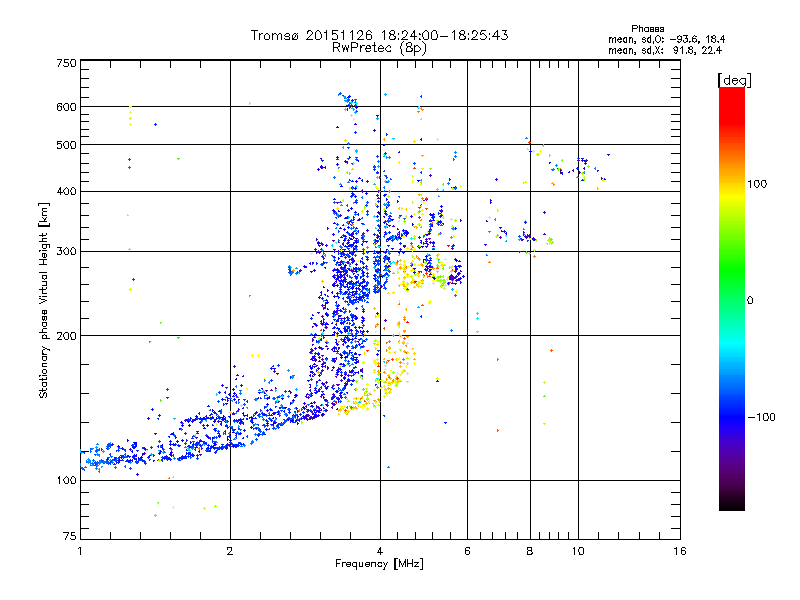Click the "200" y-axis tick label

[x=66, y=336]
